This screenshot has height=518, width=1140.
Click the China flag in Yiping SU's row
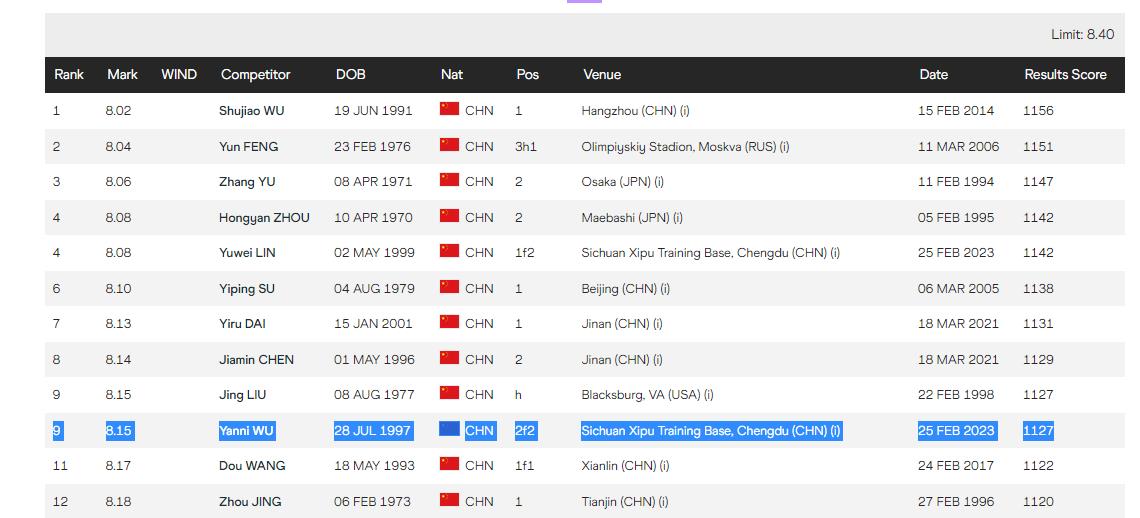(449, 288)
